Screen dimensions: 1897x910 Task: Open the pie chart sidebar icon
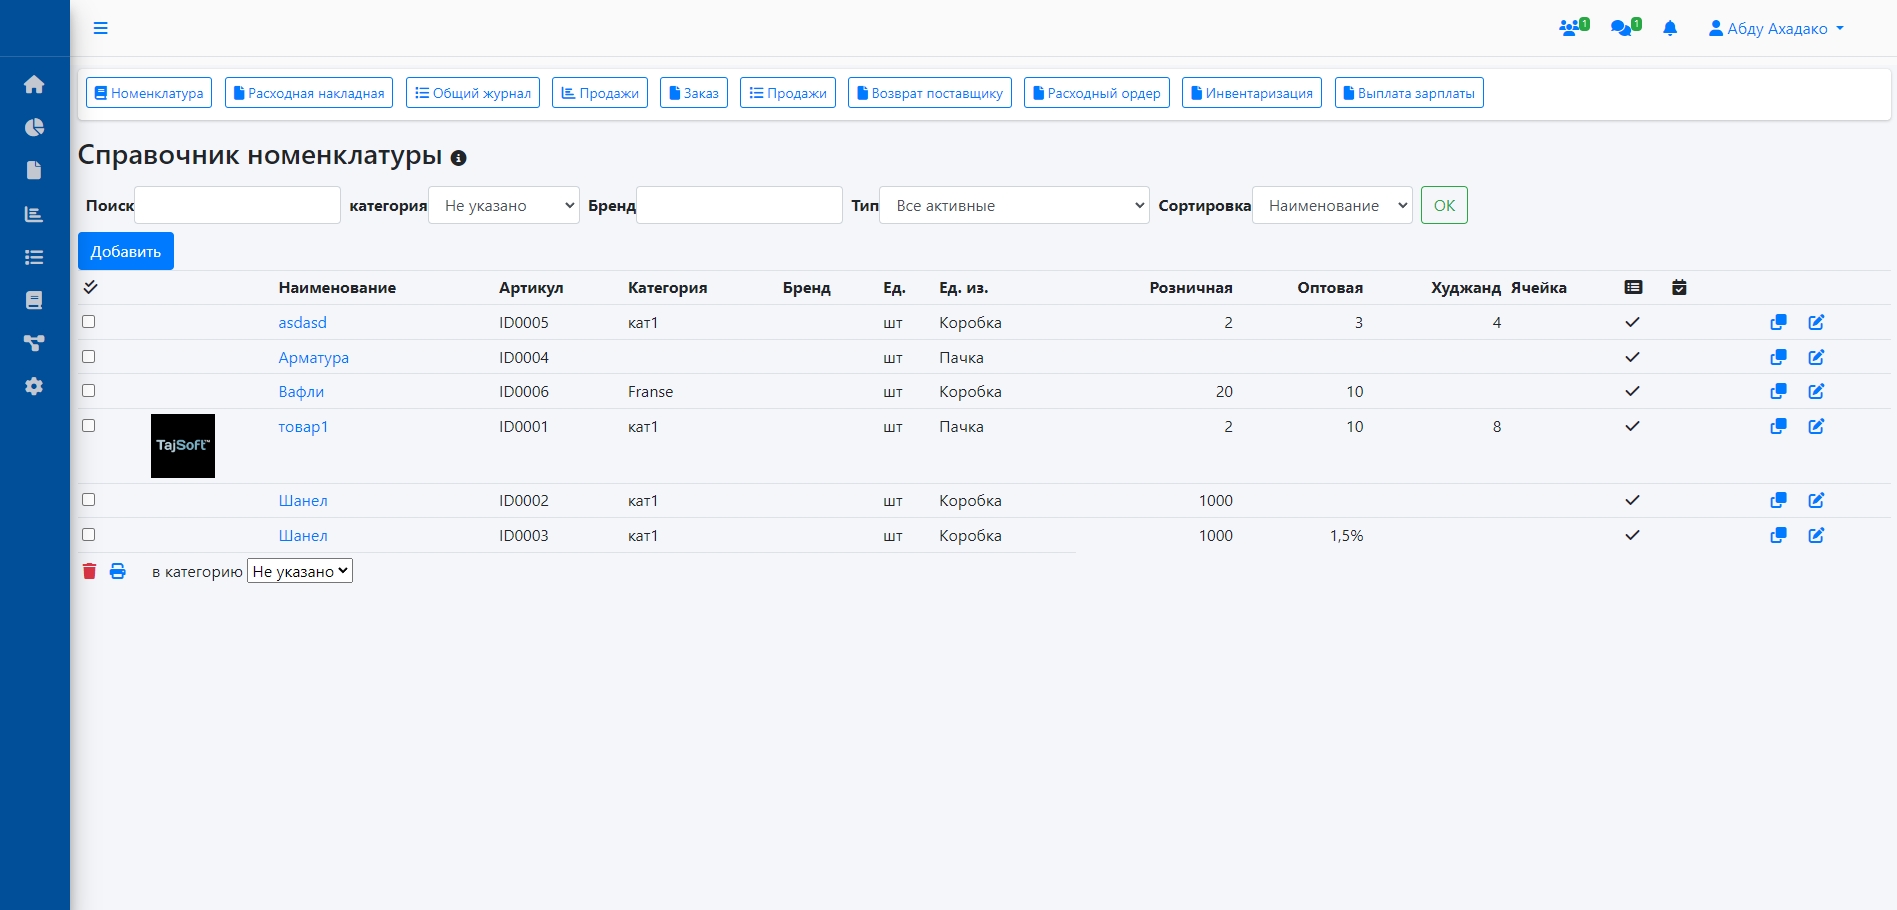point(34,127)
